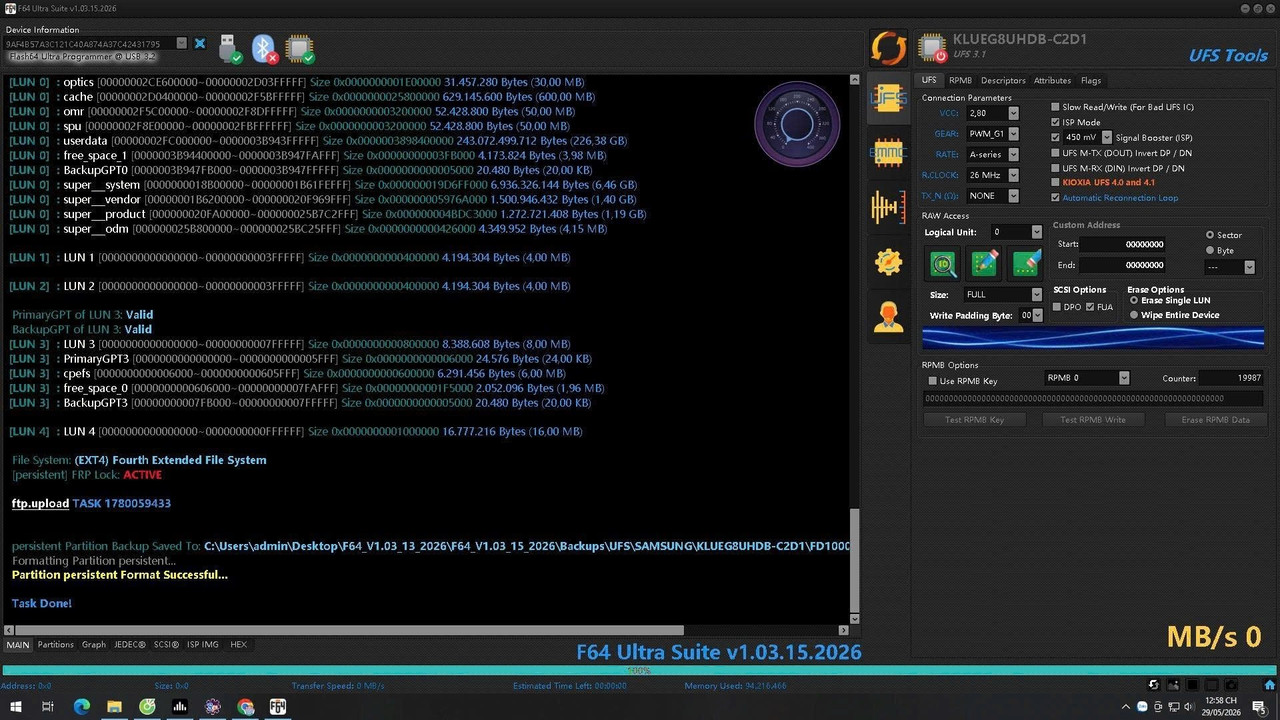
Task: Toggle Automatic Reconnection Loop checkbox
Action: (1056, 198)
